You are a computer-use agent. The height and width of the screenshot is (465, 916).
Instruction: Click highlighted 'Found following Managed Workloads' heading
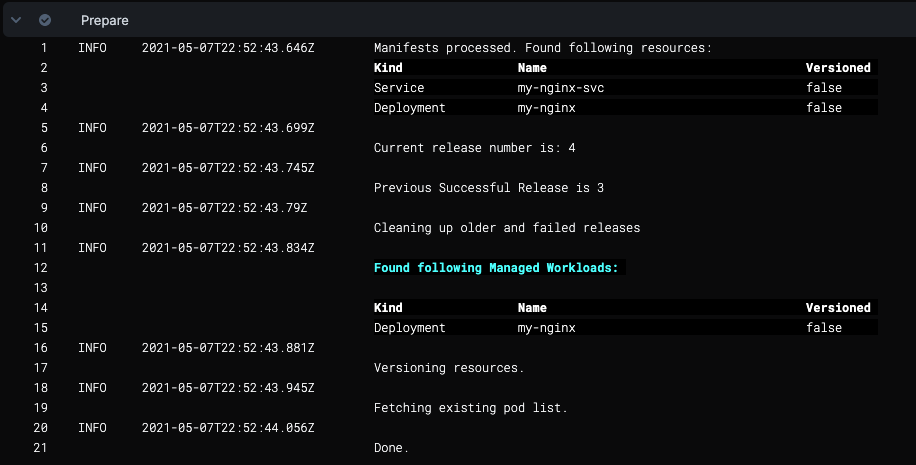496,268
